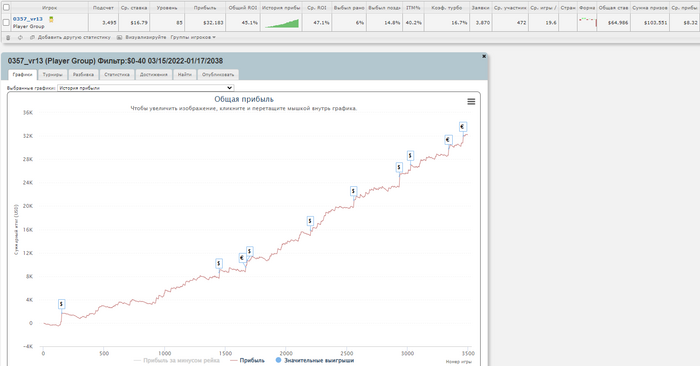Switch to the Разбивка tab
The image size is (700, 366).
83,75
